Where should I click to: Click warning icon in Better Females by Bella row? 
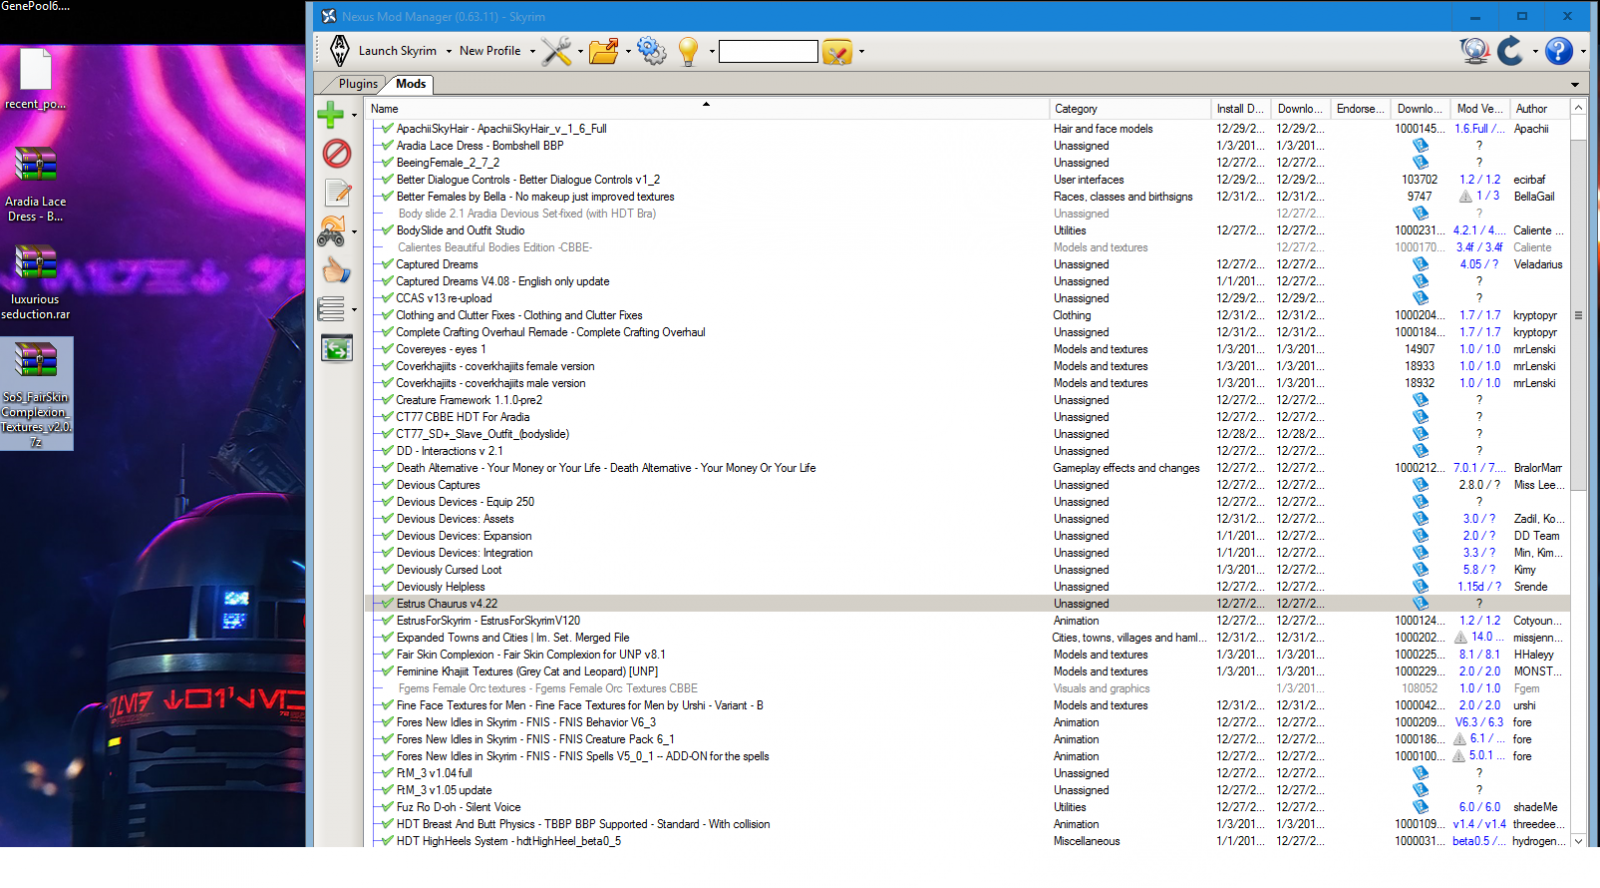[1465, 197]
